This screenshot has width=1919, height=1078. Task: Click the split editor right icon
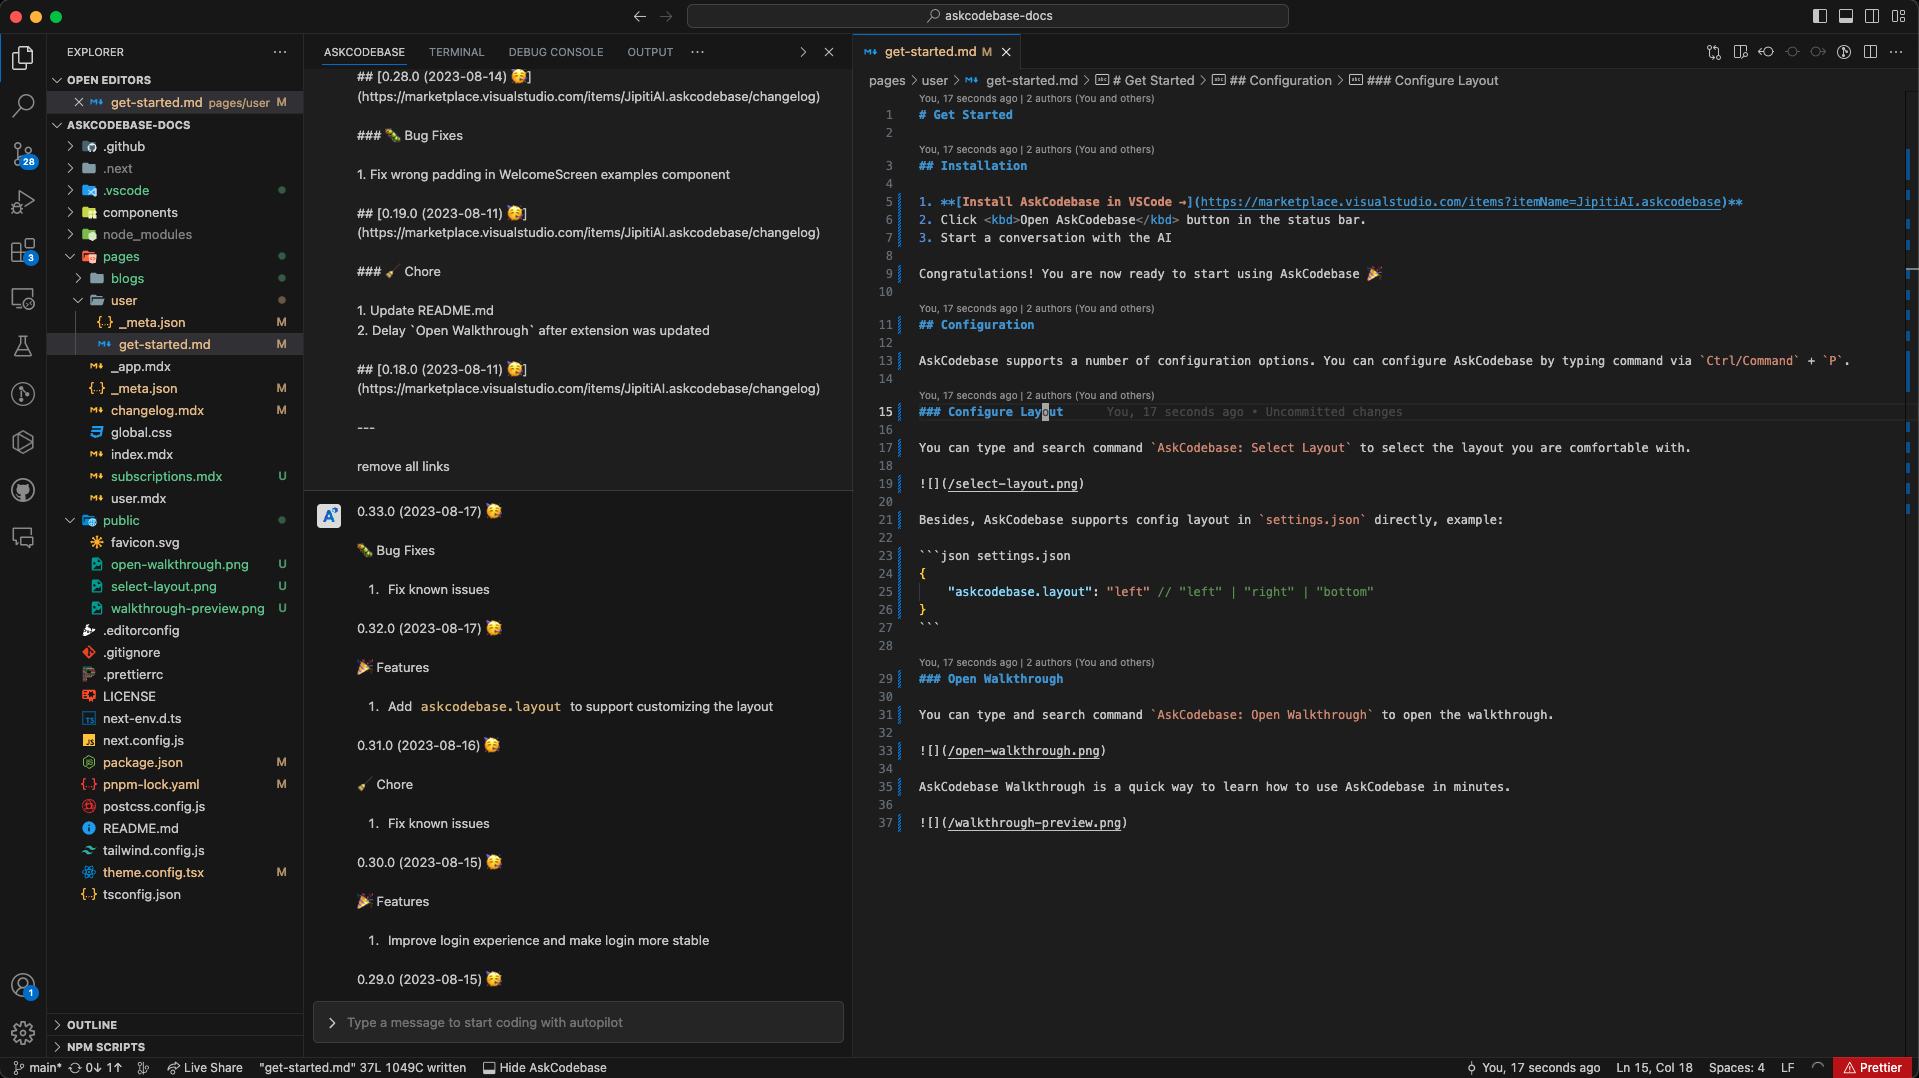pos(1870,52)
